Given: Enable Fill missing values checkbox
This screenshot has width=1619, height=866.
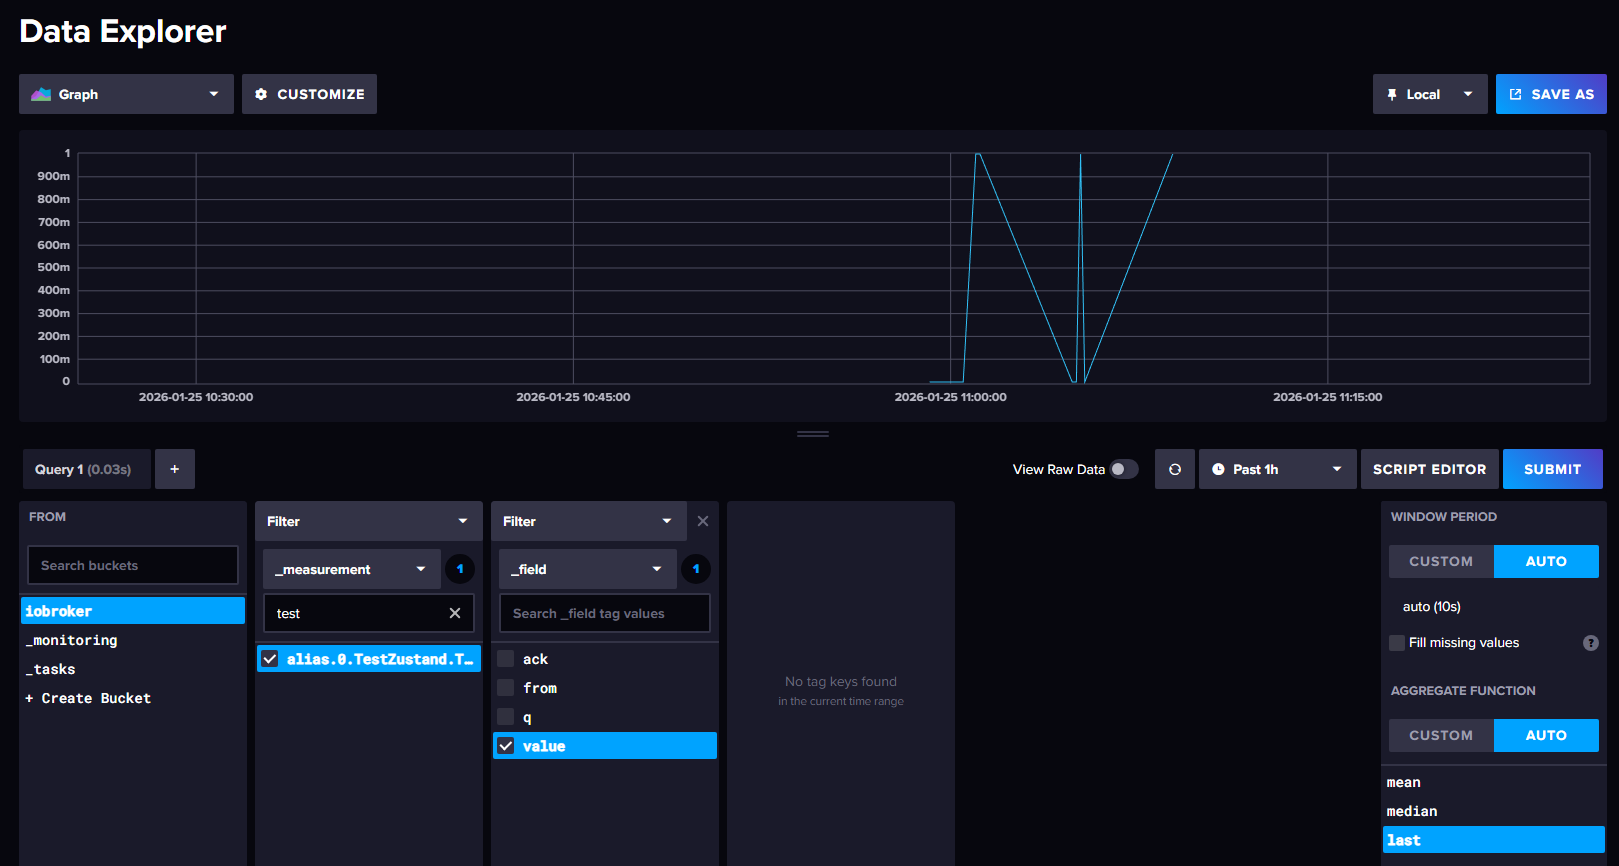Looking at the screenshot, I should tap(1397, 643).
